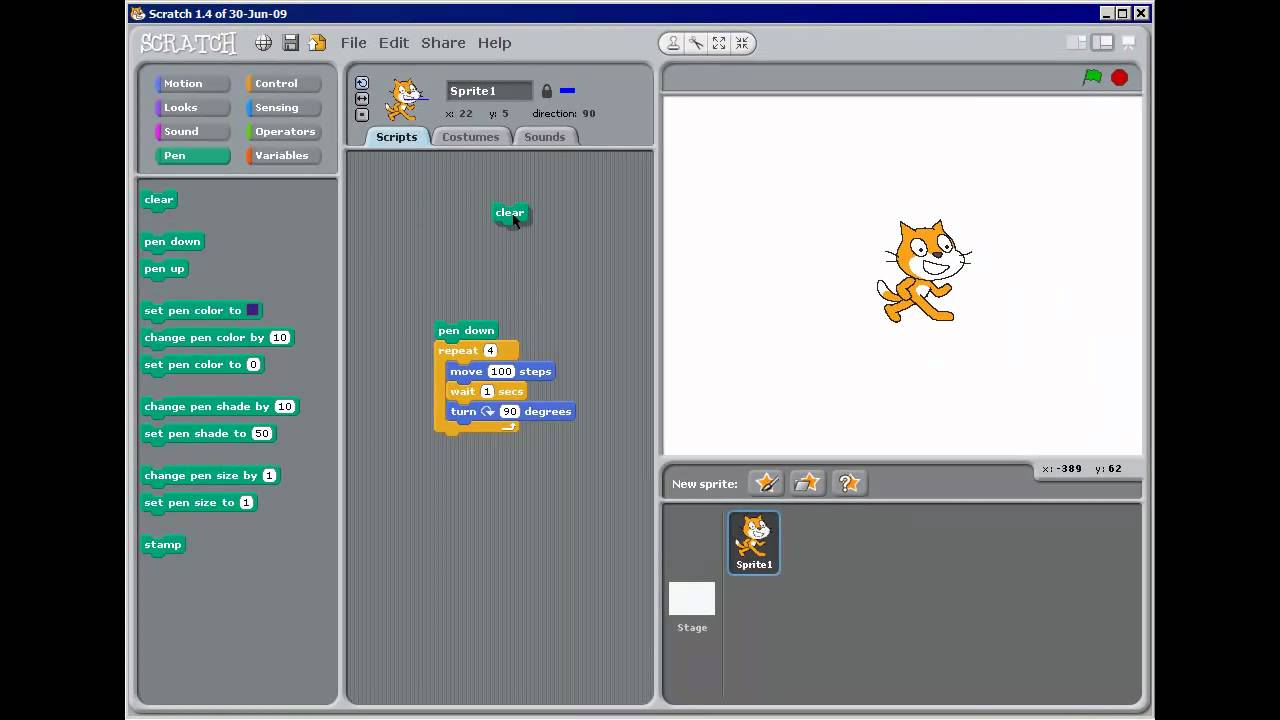Screen dimensions: 1280x720
Task: Select the Sound blocks category
Action: click(x=192, y=132)
